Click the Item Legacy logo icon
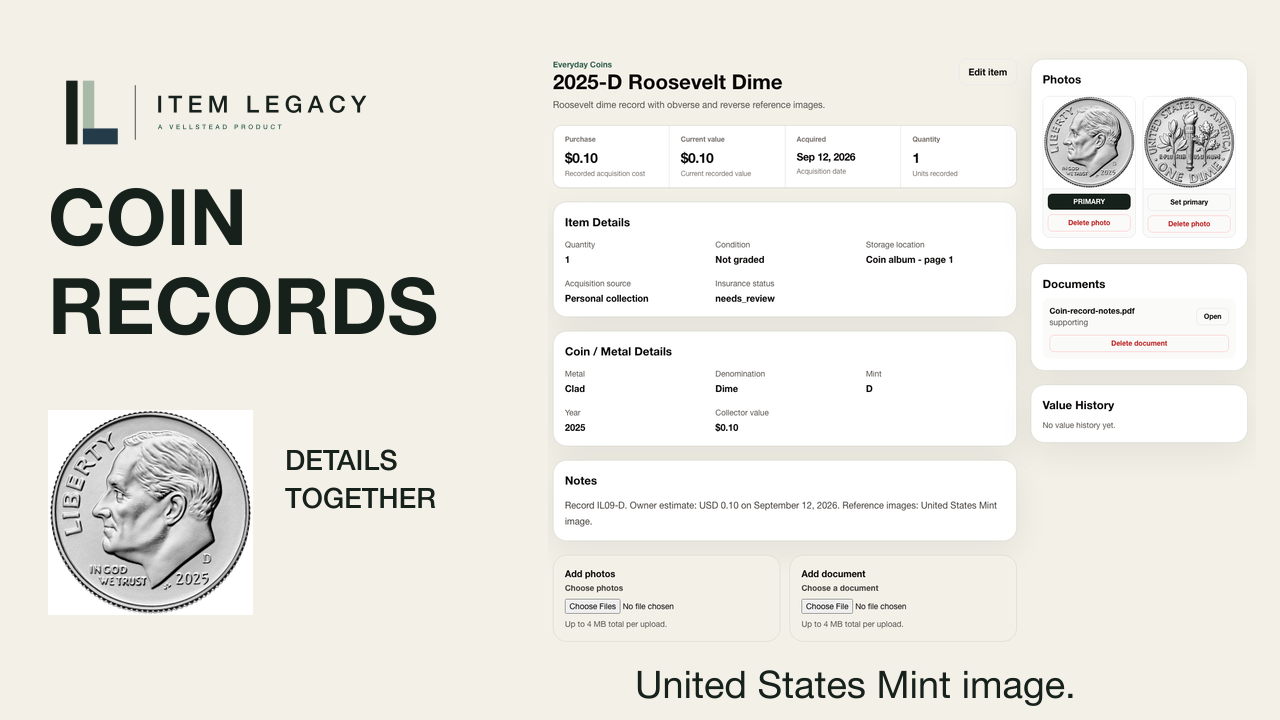 coord(92,112)
